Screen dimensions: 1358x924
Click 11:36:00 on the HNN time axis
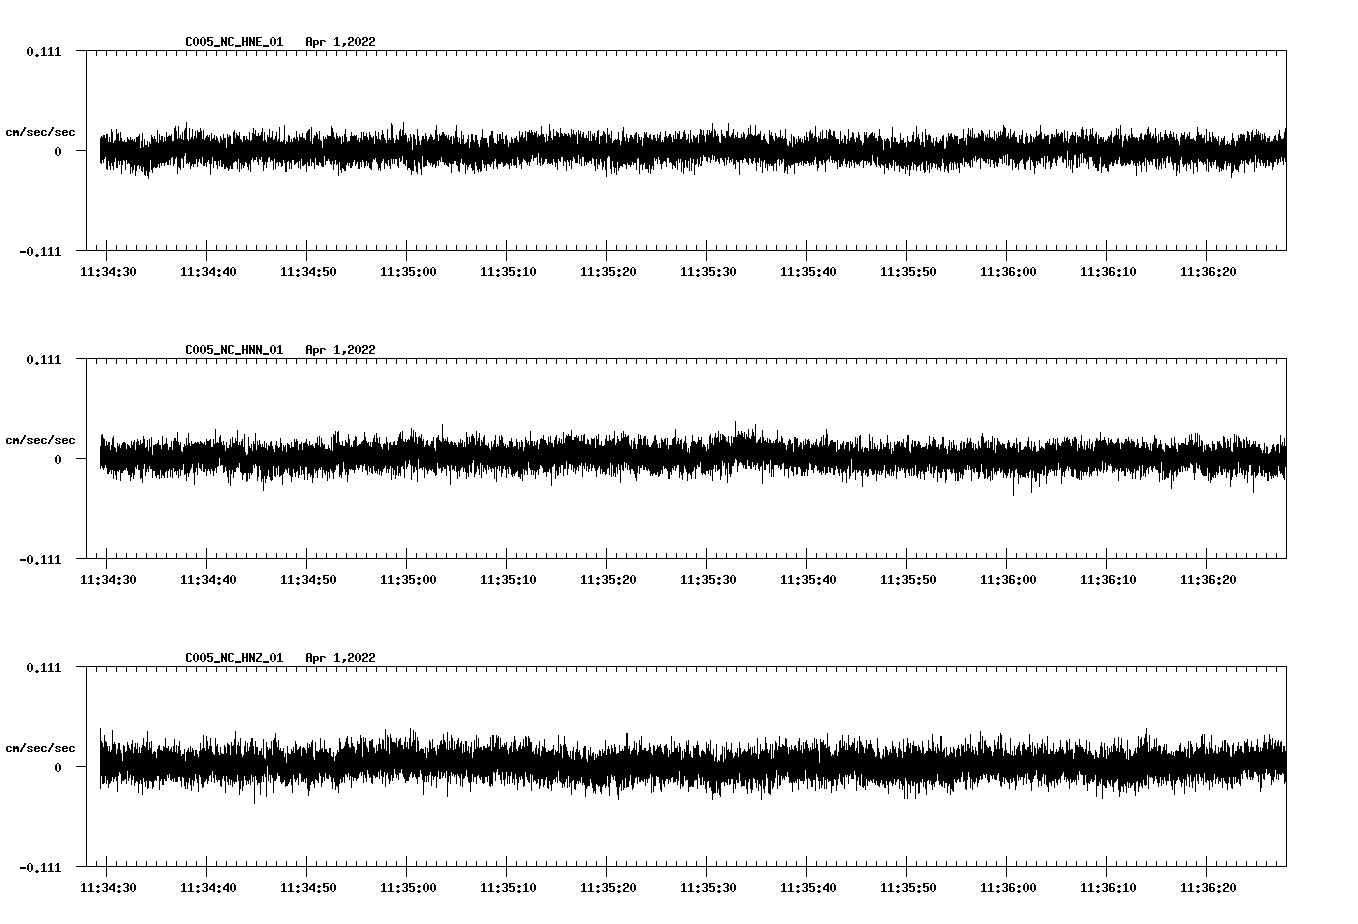pos(1008,580)
